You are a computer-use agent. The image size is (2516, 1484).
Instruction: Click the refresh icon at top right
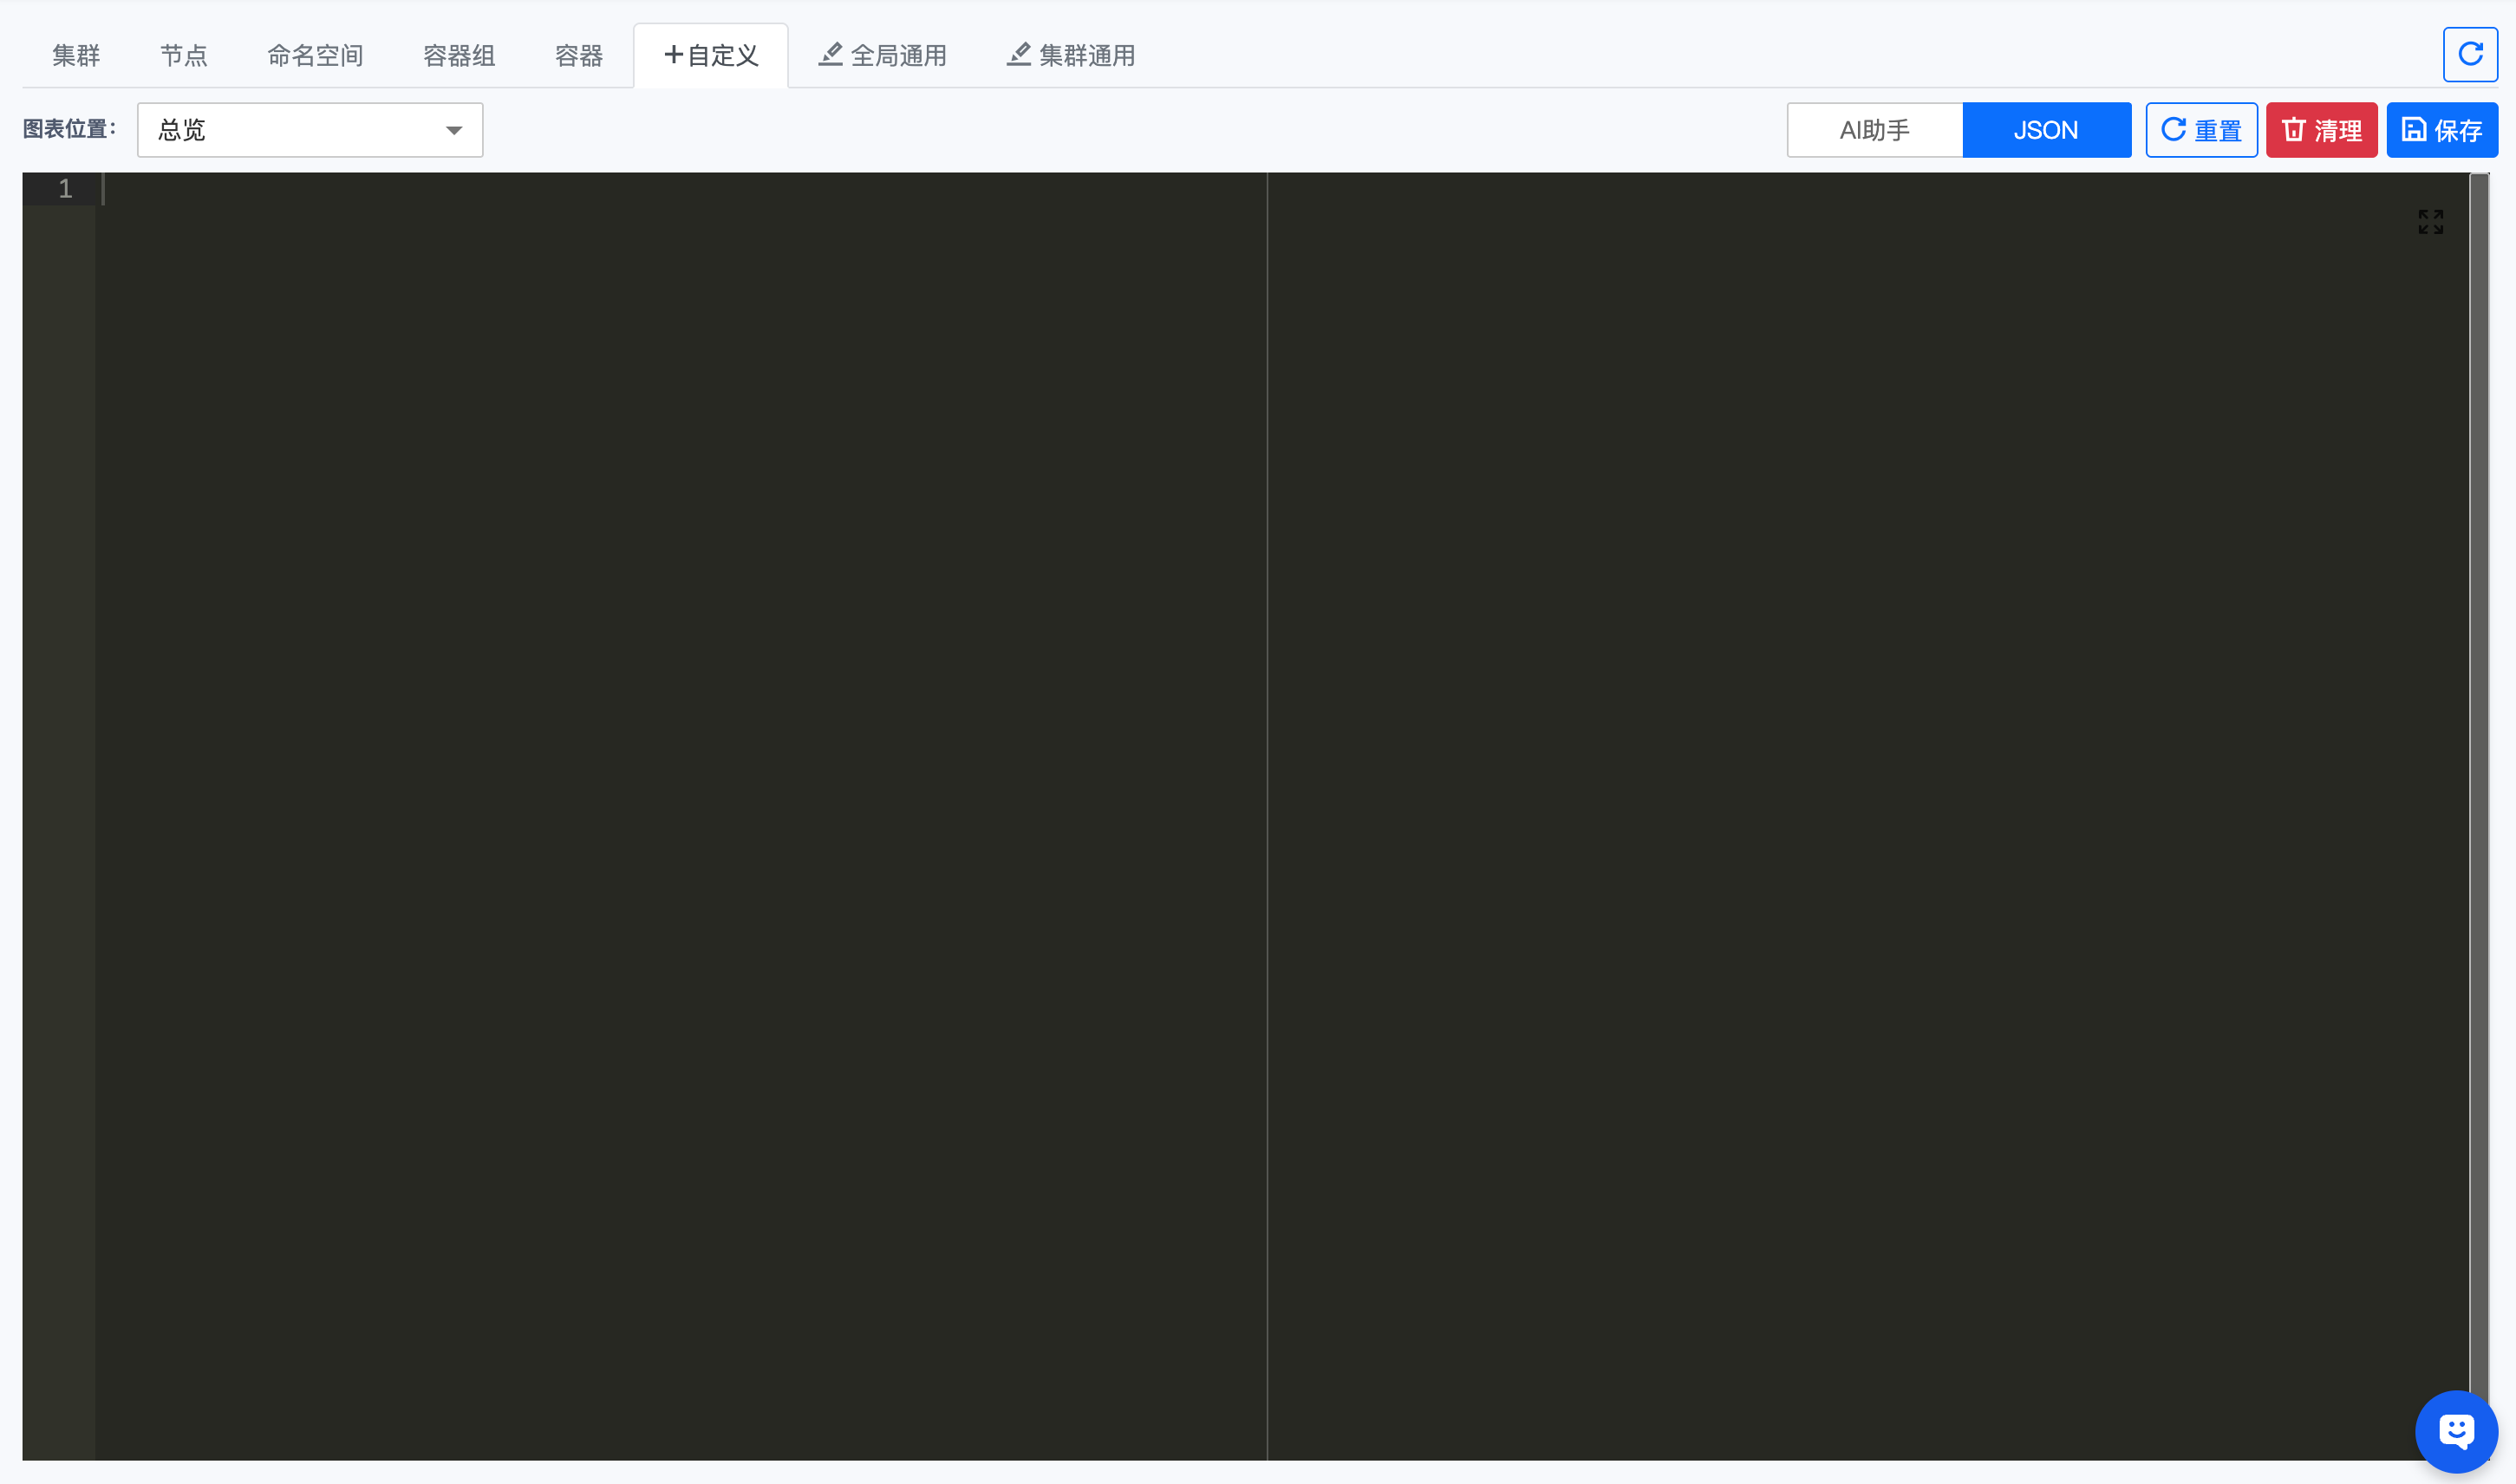tap(2469, 54)
